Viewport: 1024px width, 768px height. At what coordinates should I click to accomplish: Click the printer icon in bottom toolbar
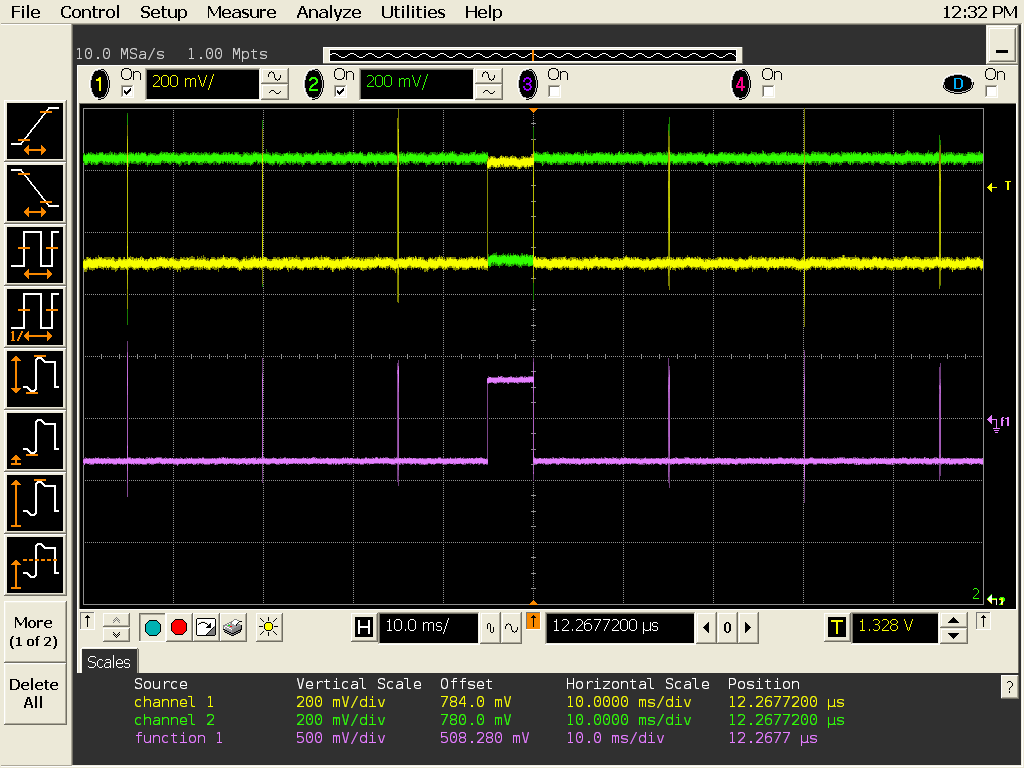coord(232,627)
